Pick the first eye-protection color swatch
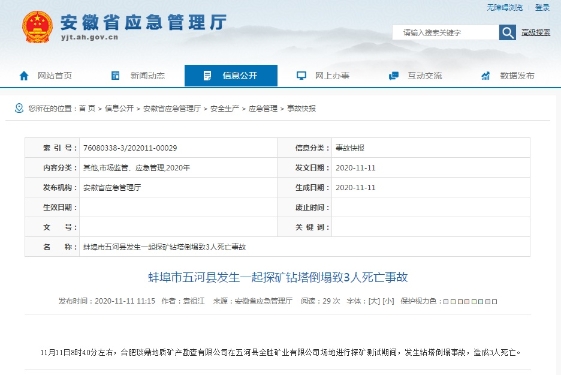This screenshot has height=375, width=561. [446, 301]
